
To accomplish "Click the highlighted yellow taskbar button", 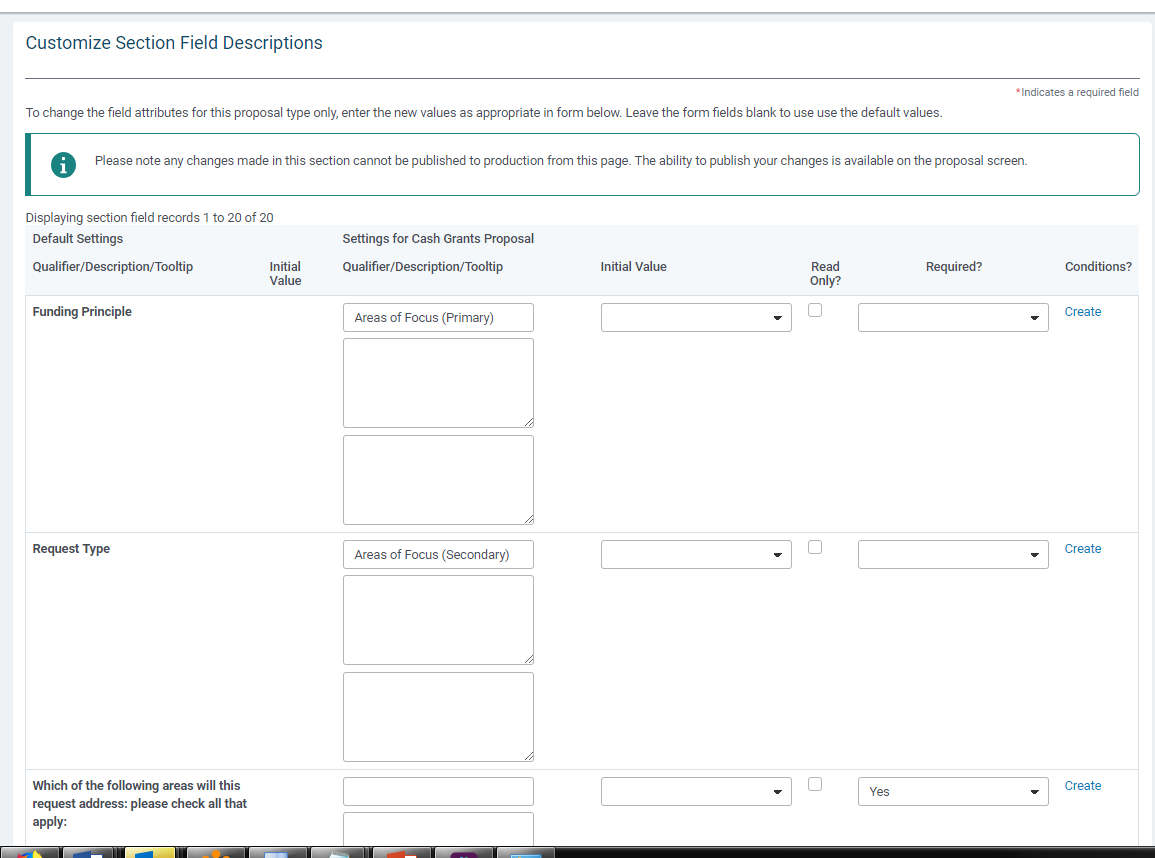I will pyautogui.click(x=150, y=853).
